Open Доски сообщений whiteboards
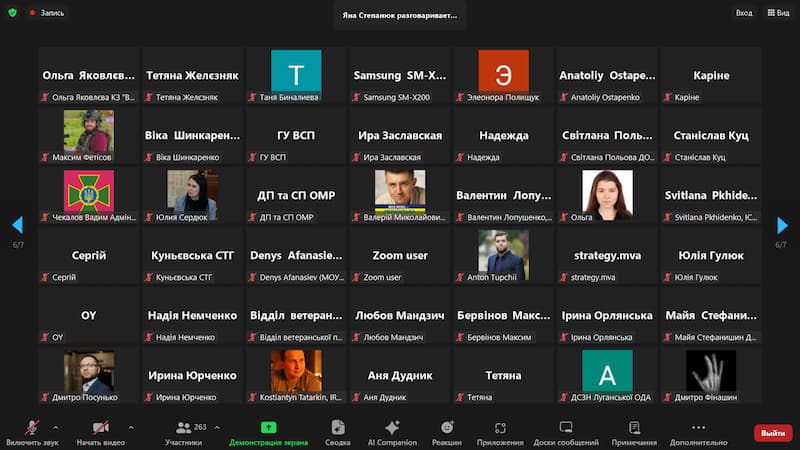 (566, 431)
